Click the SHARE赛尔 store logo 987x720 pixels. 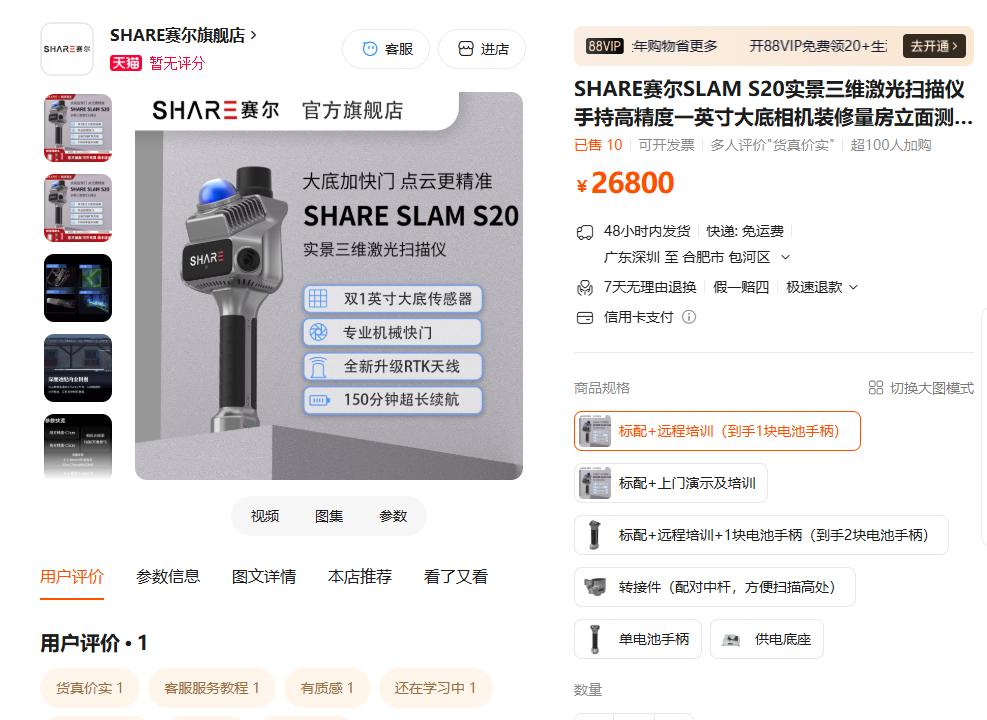tap(67, 49)
